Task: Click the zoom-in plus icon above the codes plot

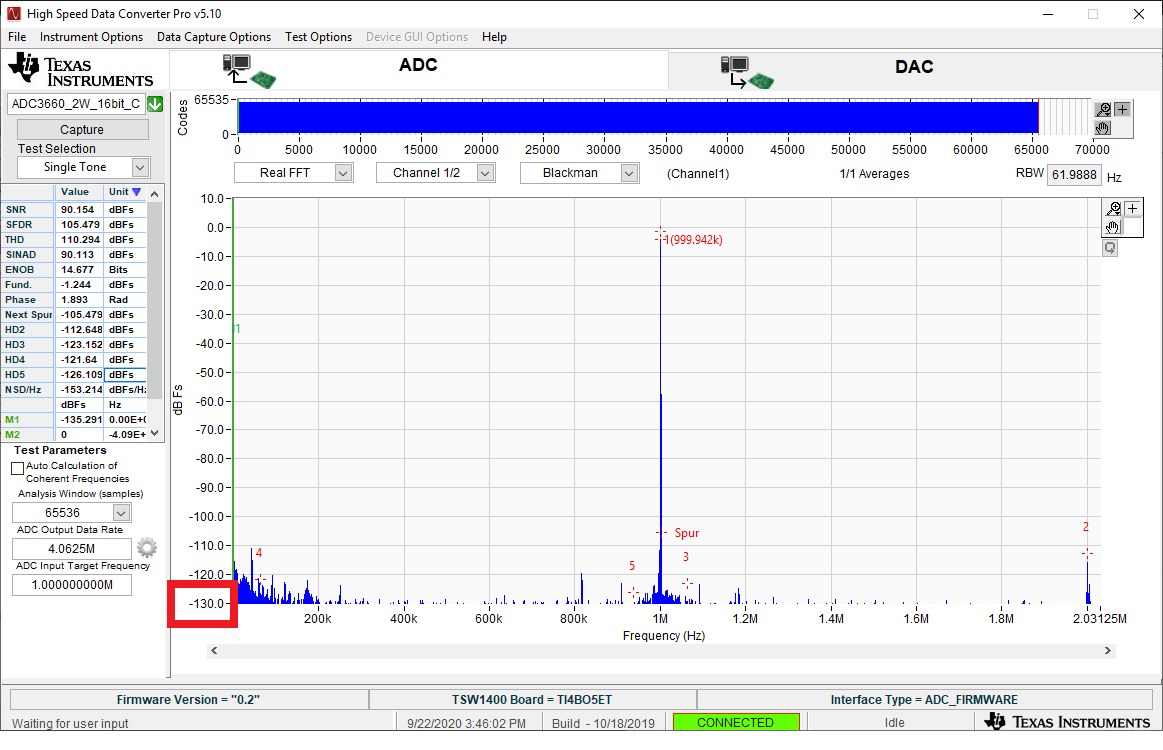Action: pos(1122,109)
